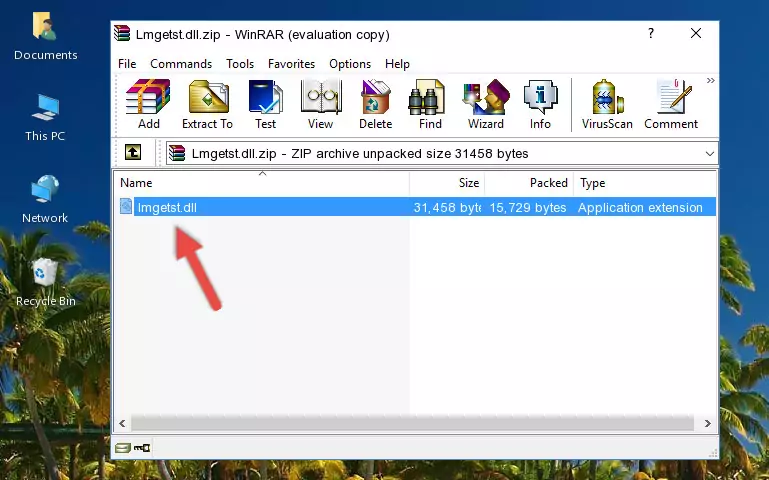Run VirusScan on the archive
This screenshot has height=480, width=769.
tap(607, 104)
